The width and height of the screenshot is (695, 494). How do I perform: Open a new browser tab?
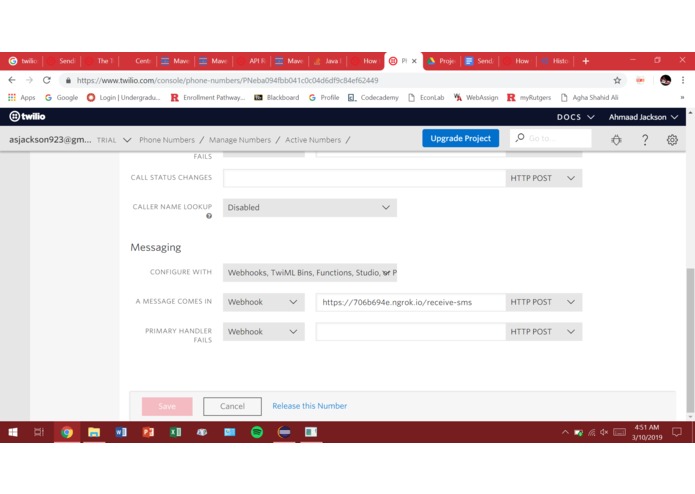[586, 61]
